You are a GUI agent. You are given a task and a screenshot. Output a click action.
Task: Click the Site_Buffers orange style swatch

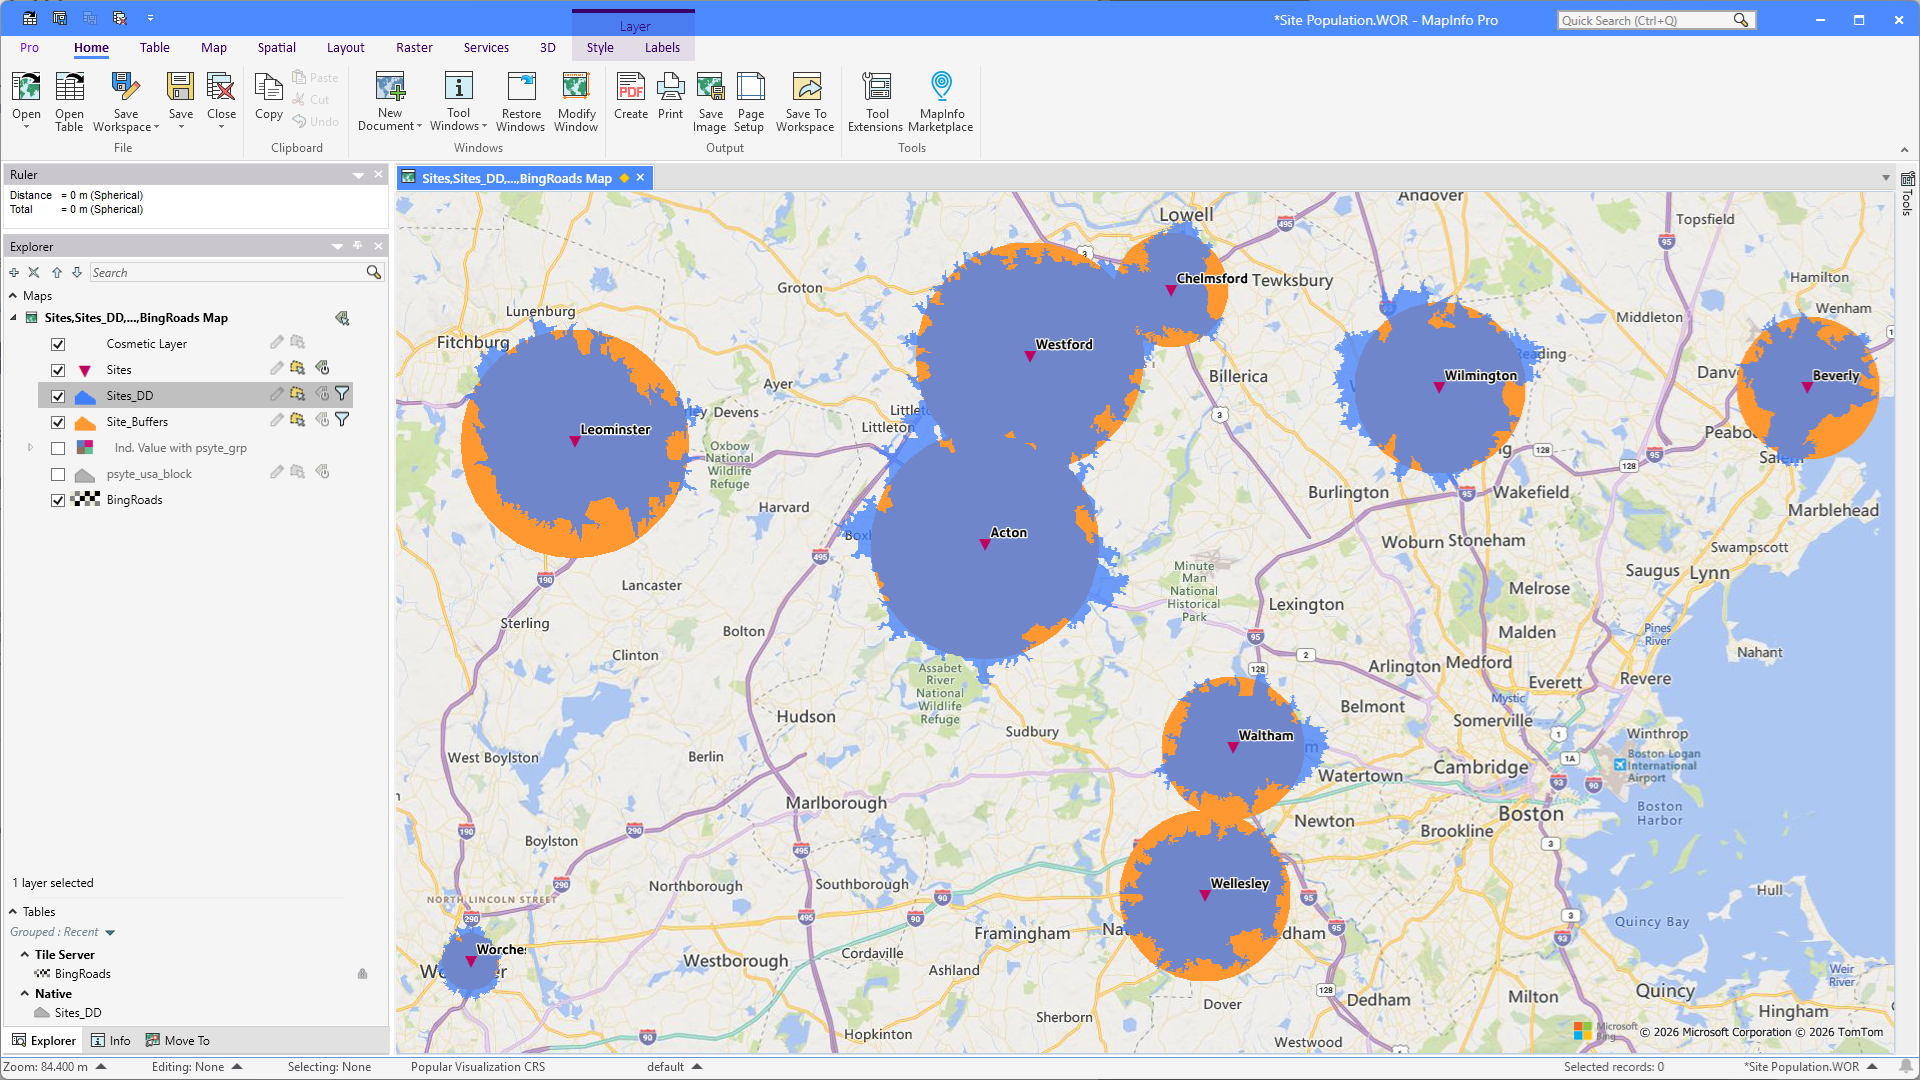(85, 422)
